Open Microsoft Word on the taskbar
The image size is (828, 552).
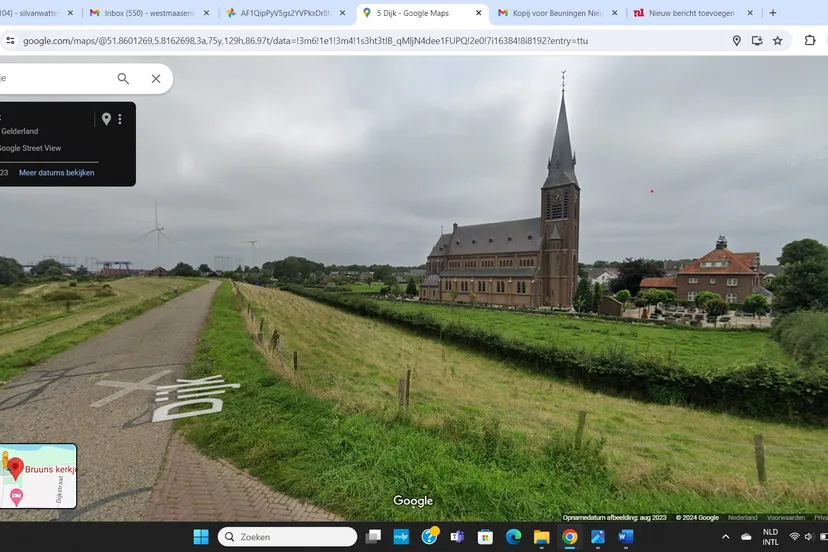point(626,537)
